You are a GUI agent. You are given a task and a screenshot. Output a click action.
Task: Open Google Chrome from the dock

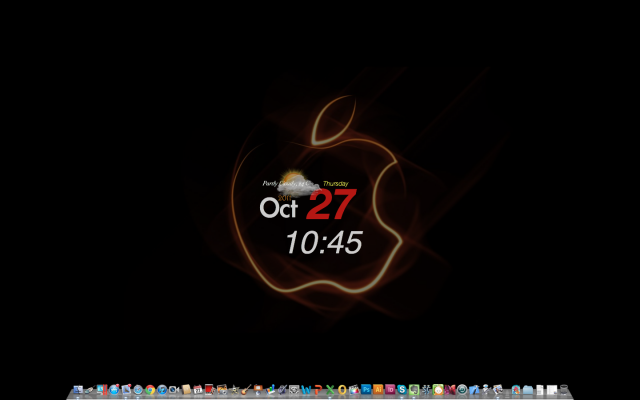point(150,390)
